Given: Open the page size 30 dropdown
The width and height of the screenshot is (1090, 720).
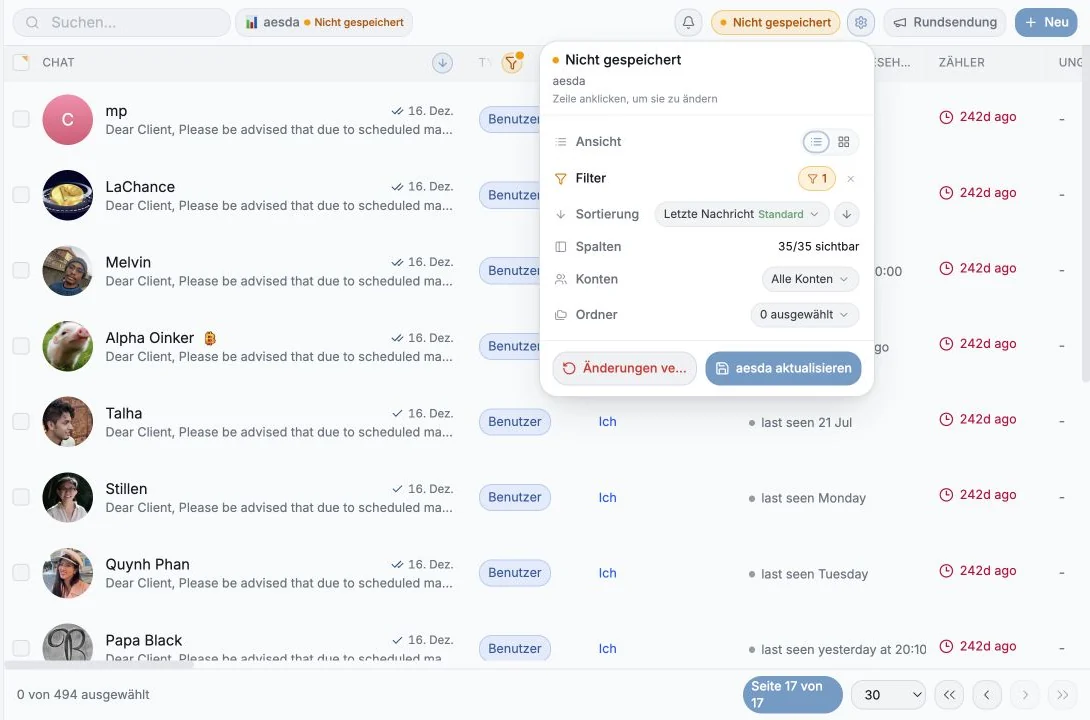Looking at the screenshot, I should (x=888, y=694).
